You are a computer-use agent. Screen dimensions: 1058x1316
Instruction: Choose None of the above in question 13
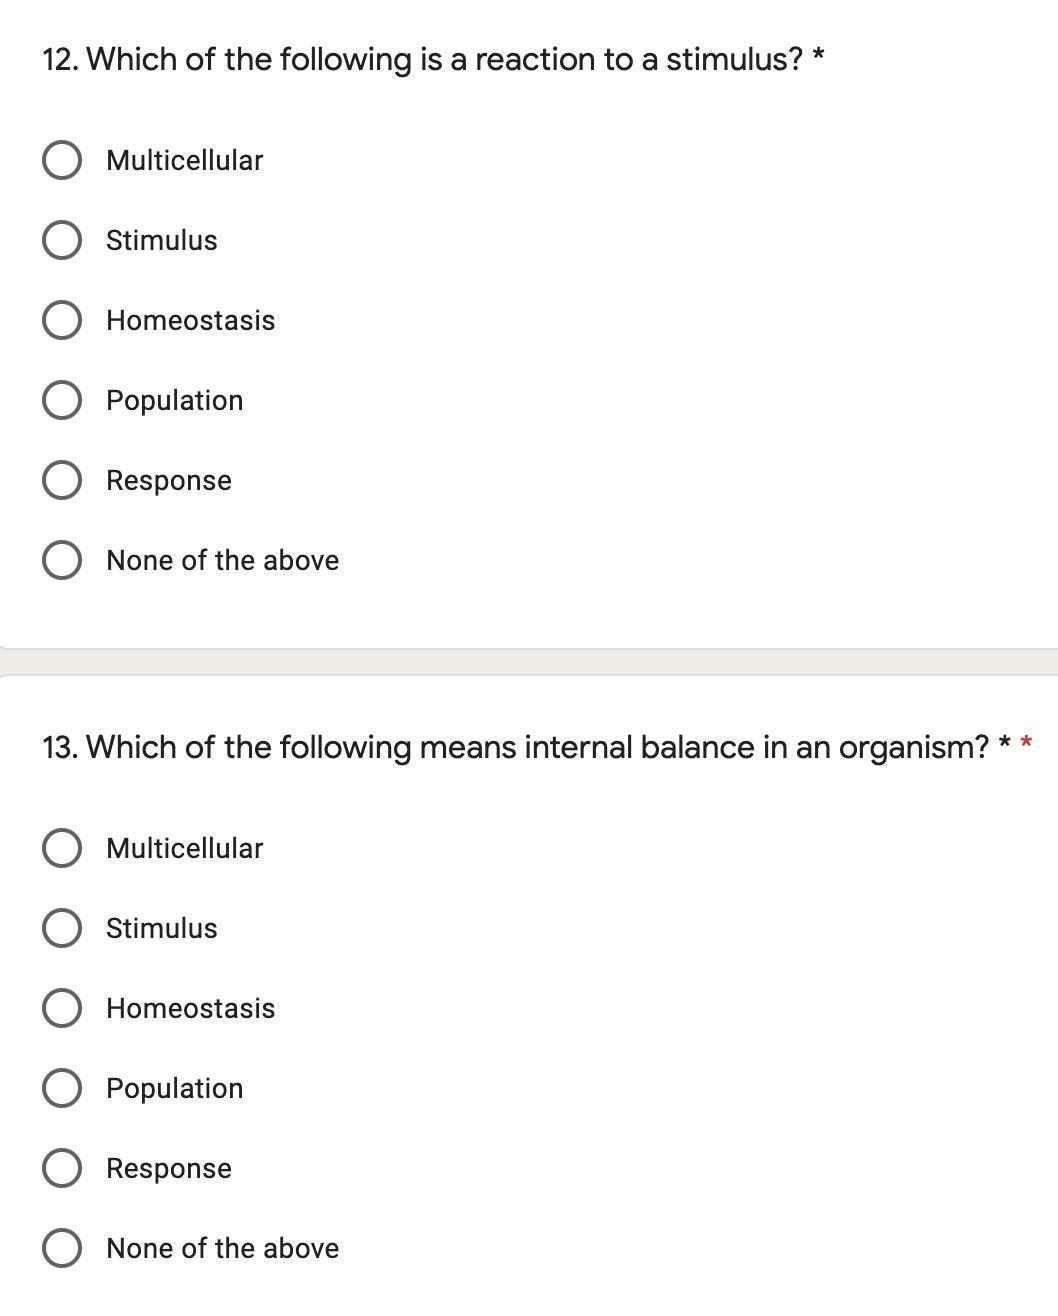coord(62,1248)
